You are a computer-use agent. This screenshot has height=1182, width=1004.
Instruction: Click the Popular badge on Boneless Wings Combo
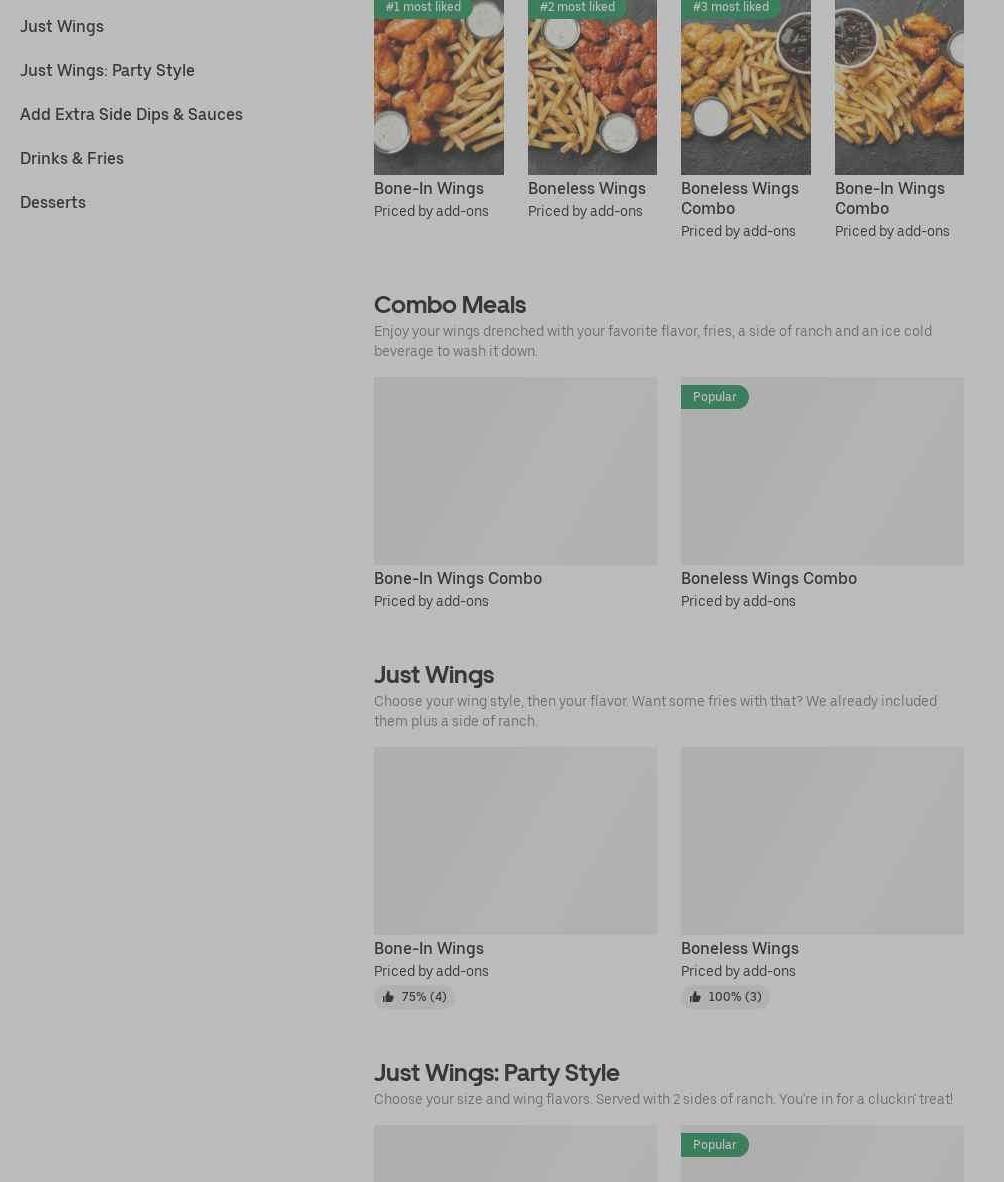click(x=715, y=397)
